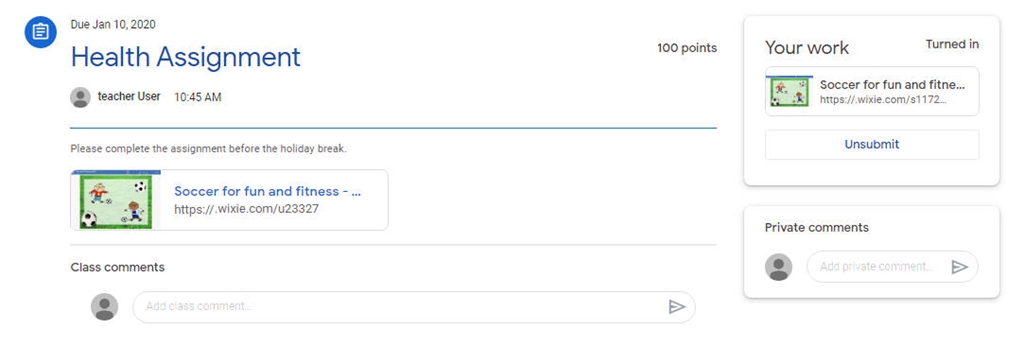Click the avatar beside the private comment box
The height and width of the screenshot is (363, 1024).
[778, 267]
